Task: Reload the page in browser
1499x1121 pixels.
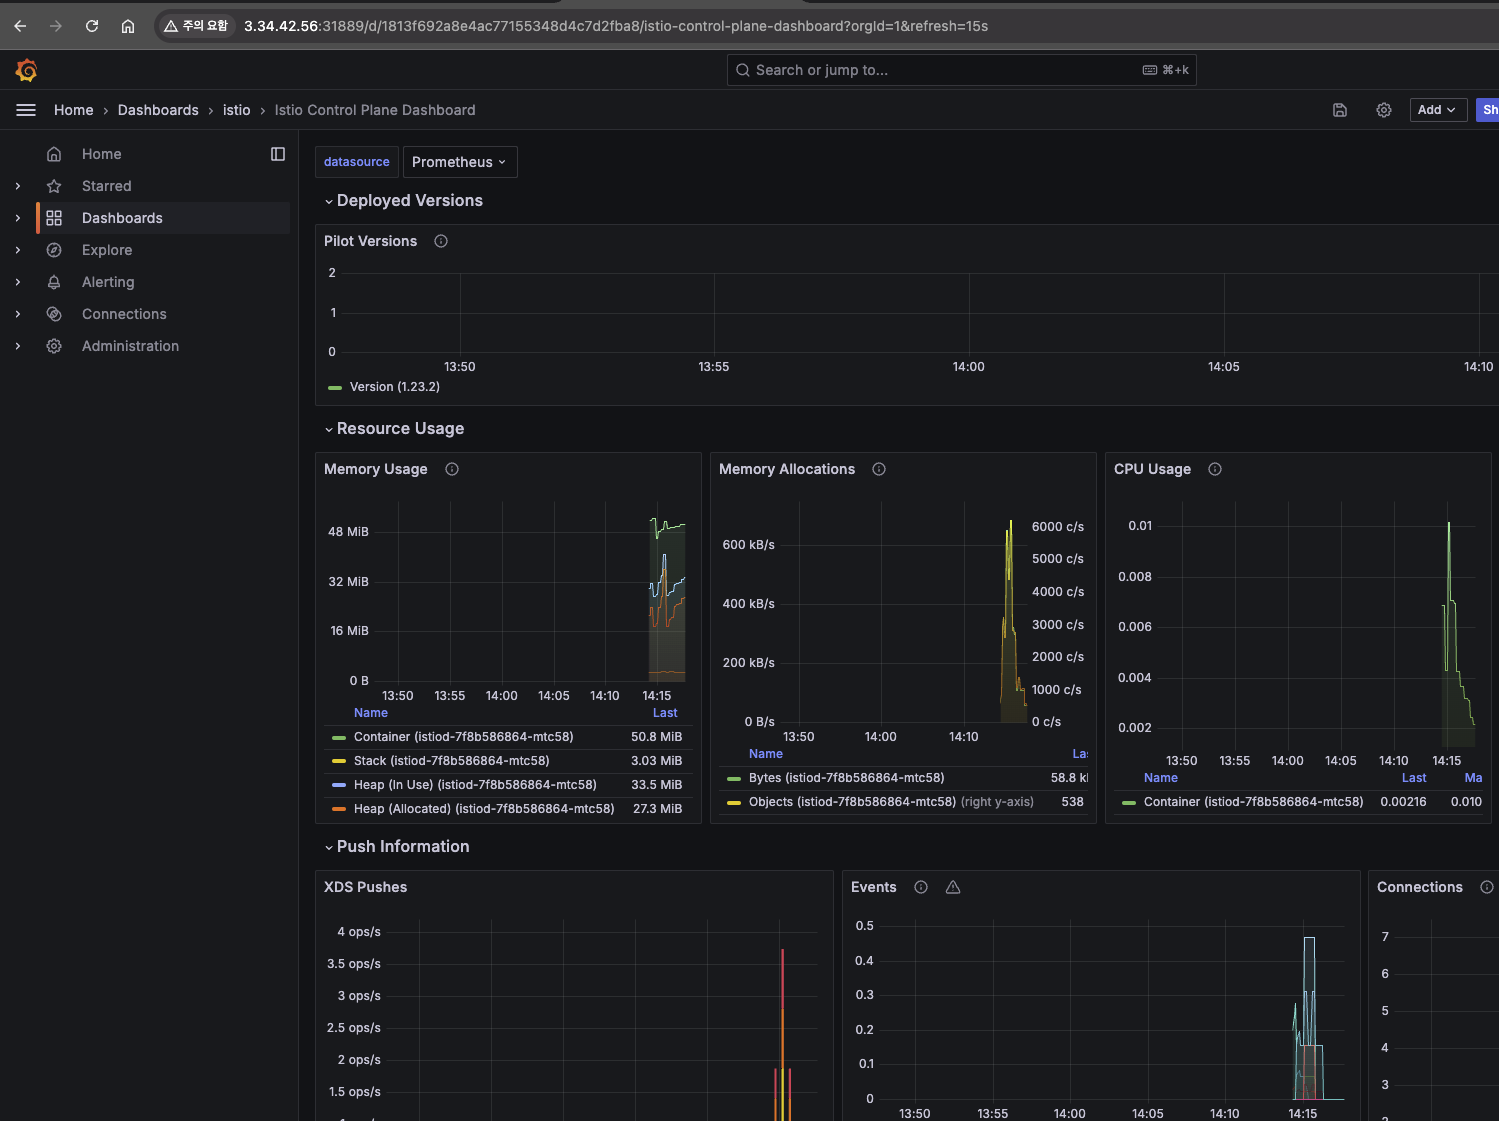Action: click(92, 26)
